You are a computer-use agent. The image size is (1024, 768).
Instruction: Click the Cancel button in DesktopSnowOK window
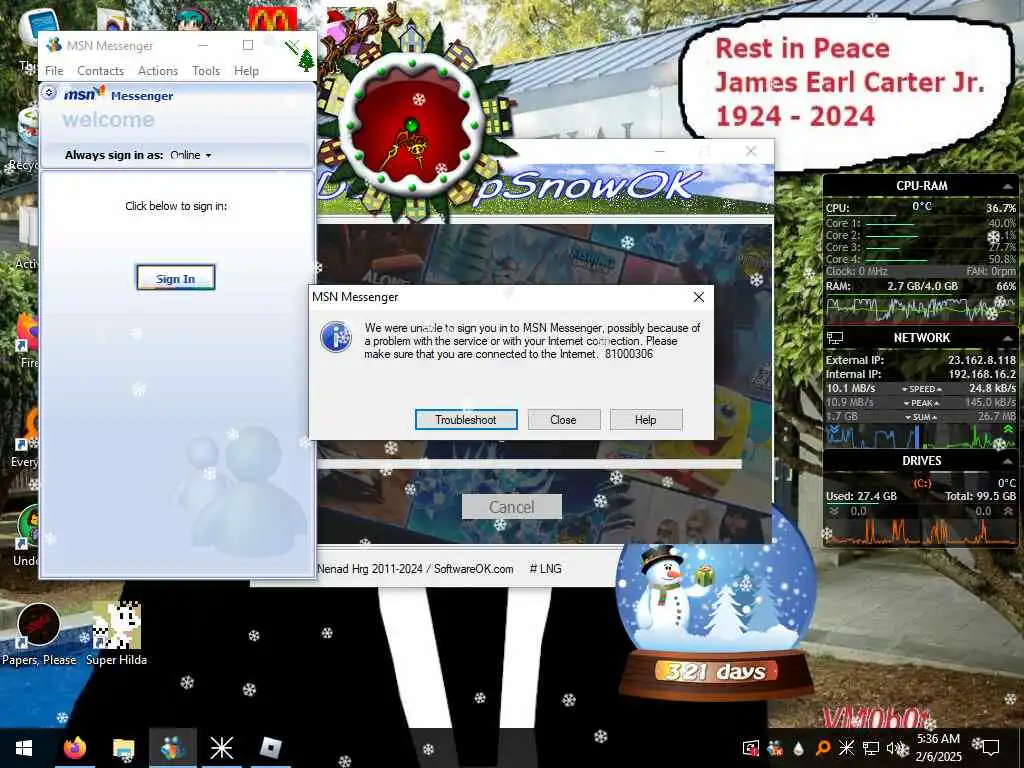coord(511,507)
